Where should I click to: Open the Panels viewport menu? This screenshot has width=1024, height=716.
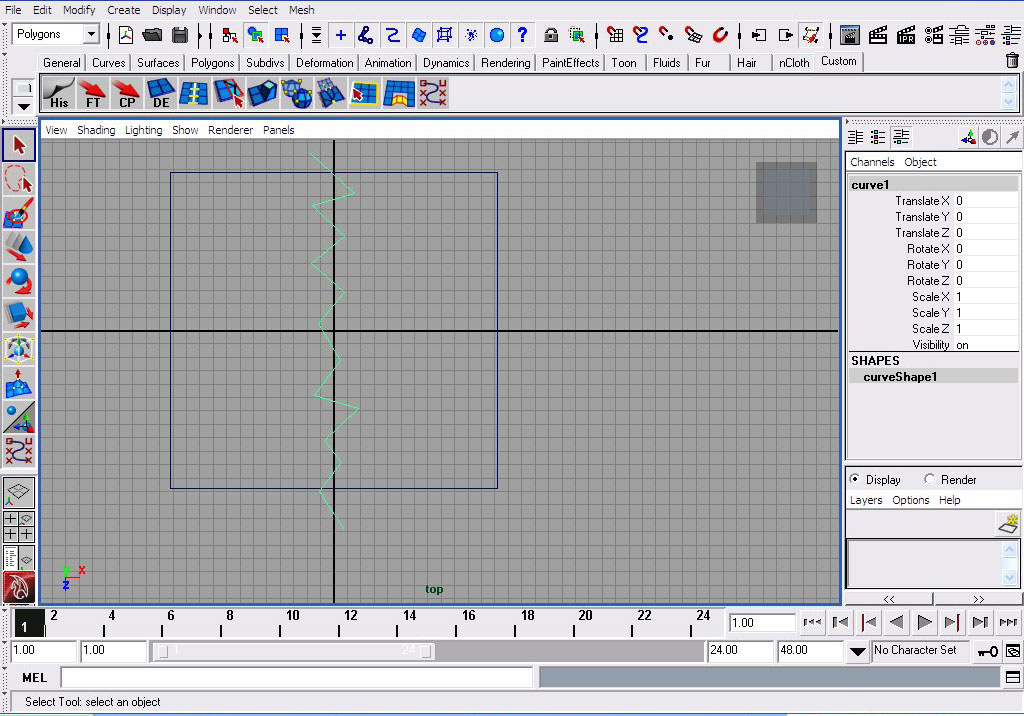click(x=278, y=130)
